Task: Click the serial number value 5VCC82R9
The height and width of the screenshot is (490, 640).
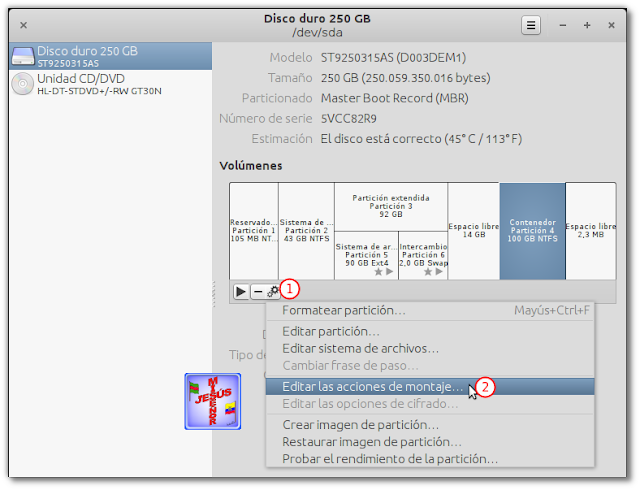Action: (349, 119)
